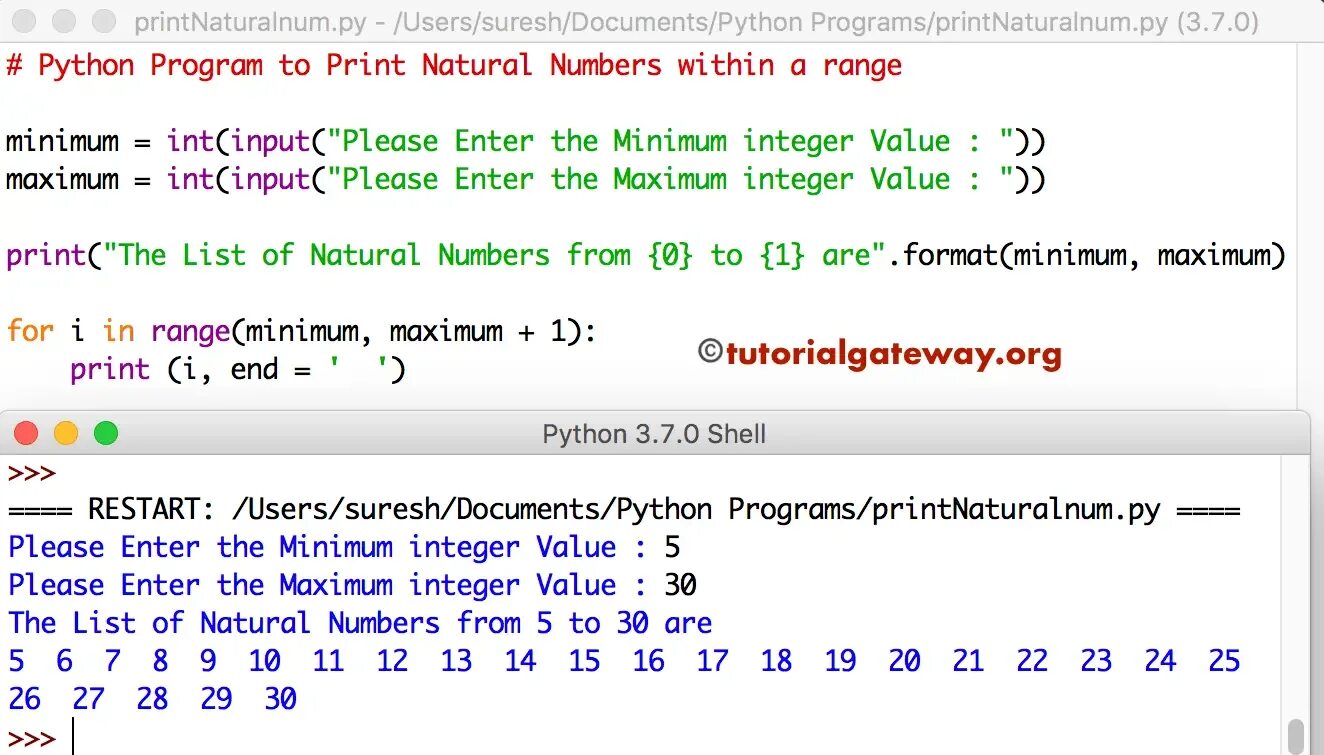
Task: Close the printNaturalnum.py editor window
Action: point(24,20)
